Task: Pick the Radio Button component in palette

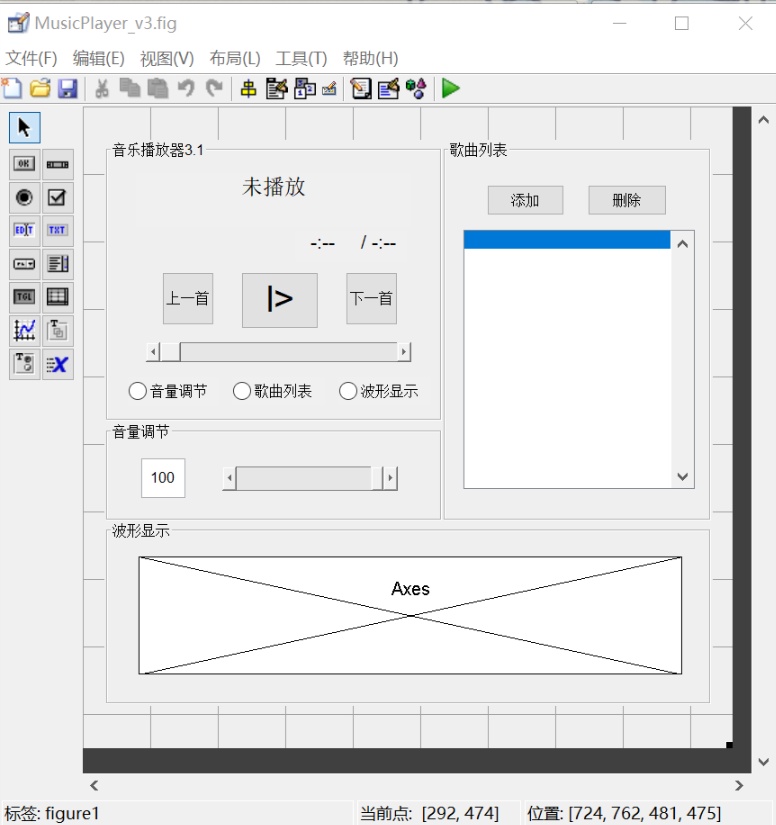Action: [x=24, y=197]
